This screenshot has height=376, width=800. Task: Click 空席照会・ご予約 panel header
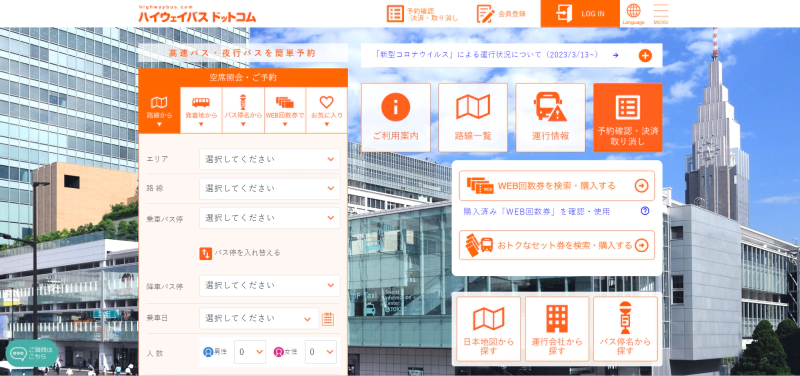coord(243,78)
